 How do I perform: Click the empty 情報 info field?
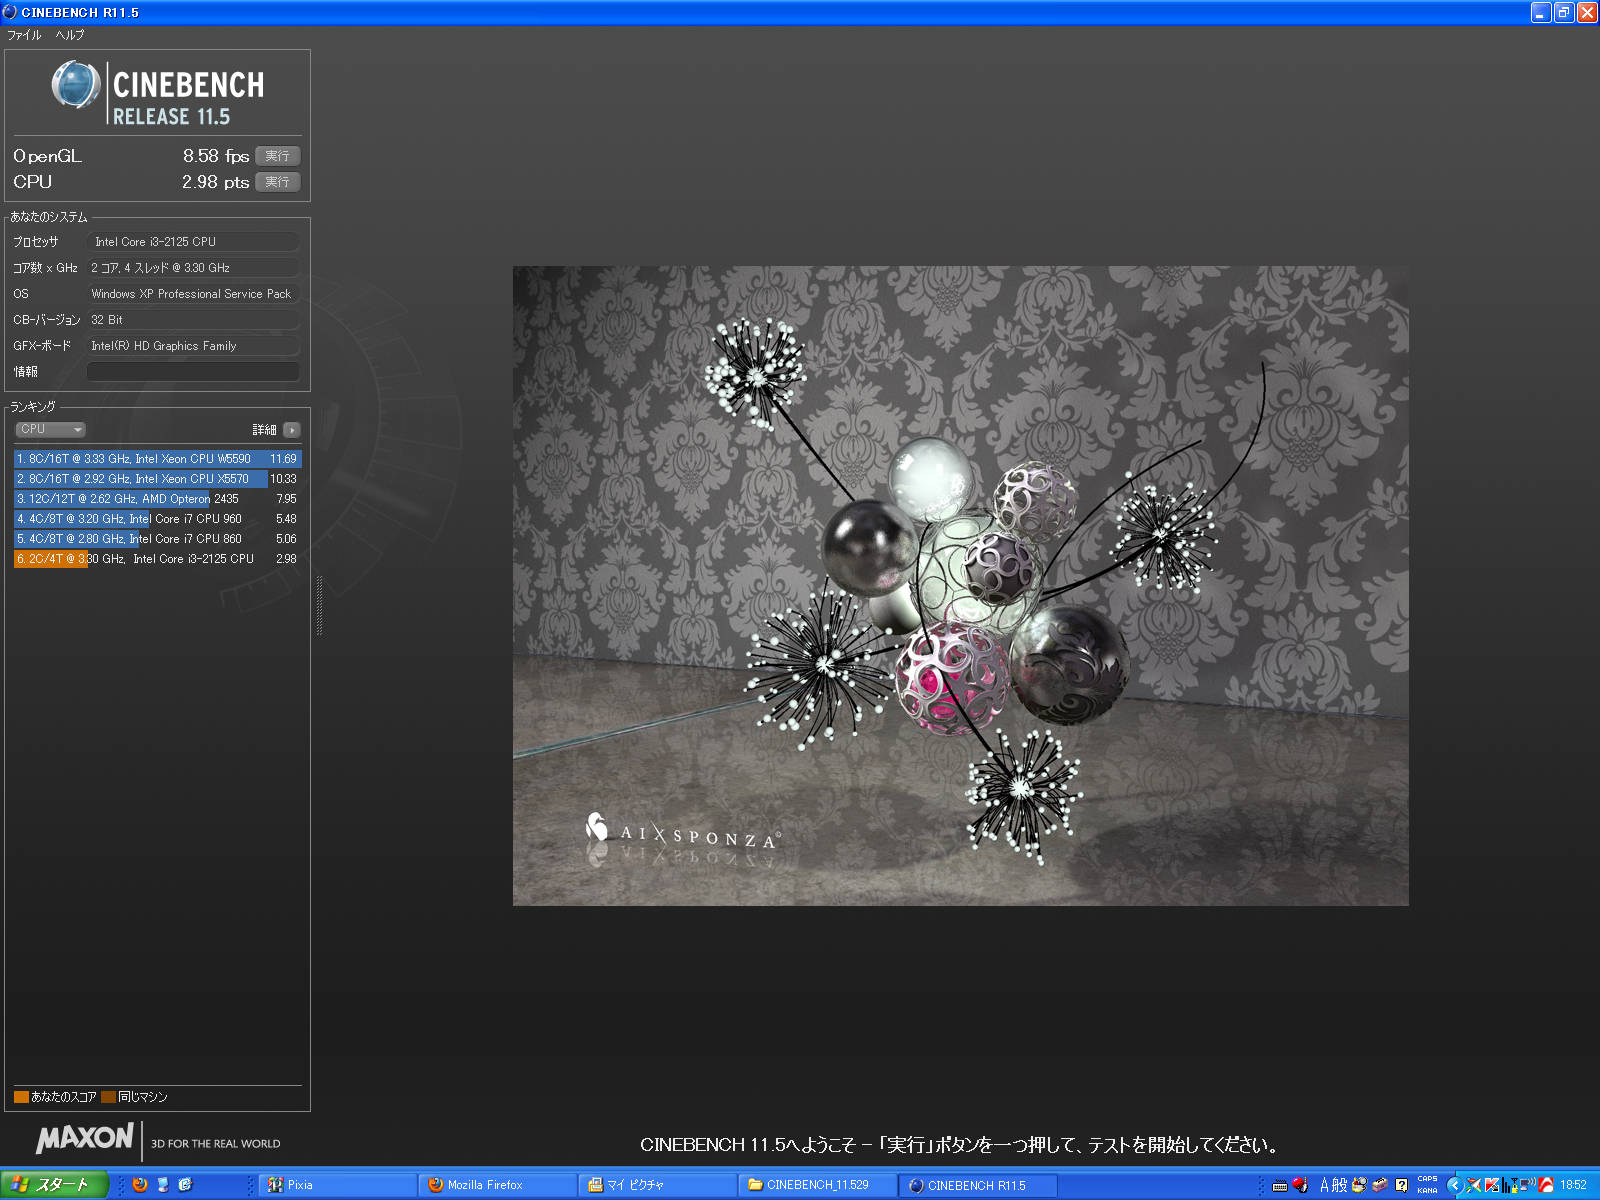click(193, 372)
